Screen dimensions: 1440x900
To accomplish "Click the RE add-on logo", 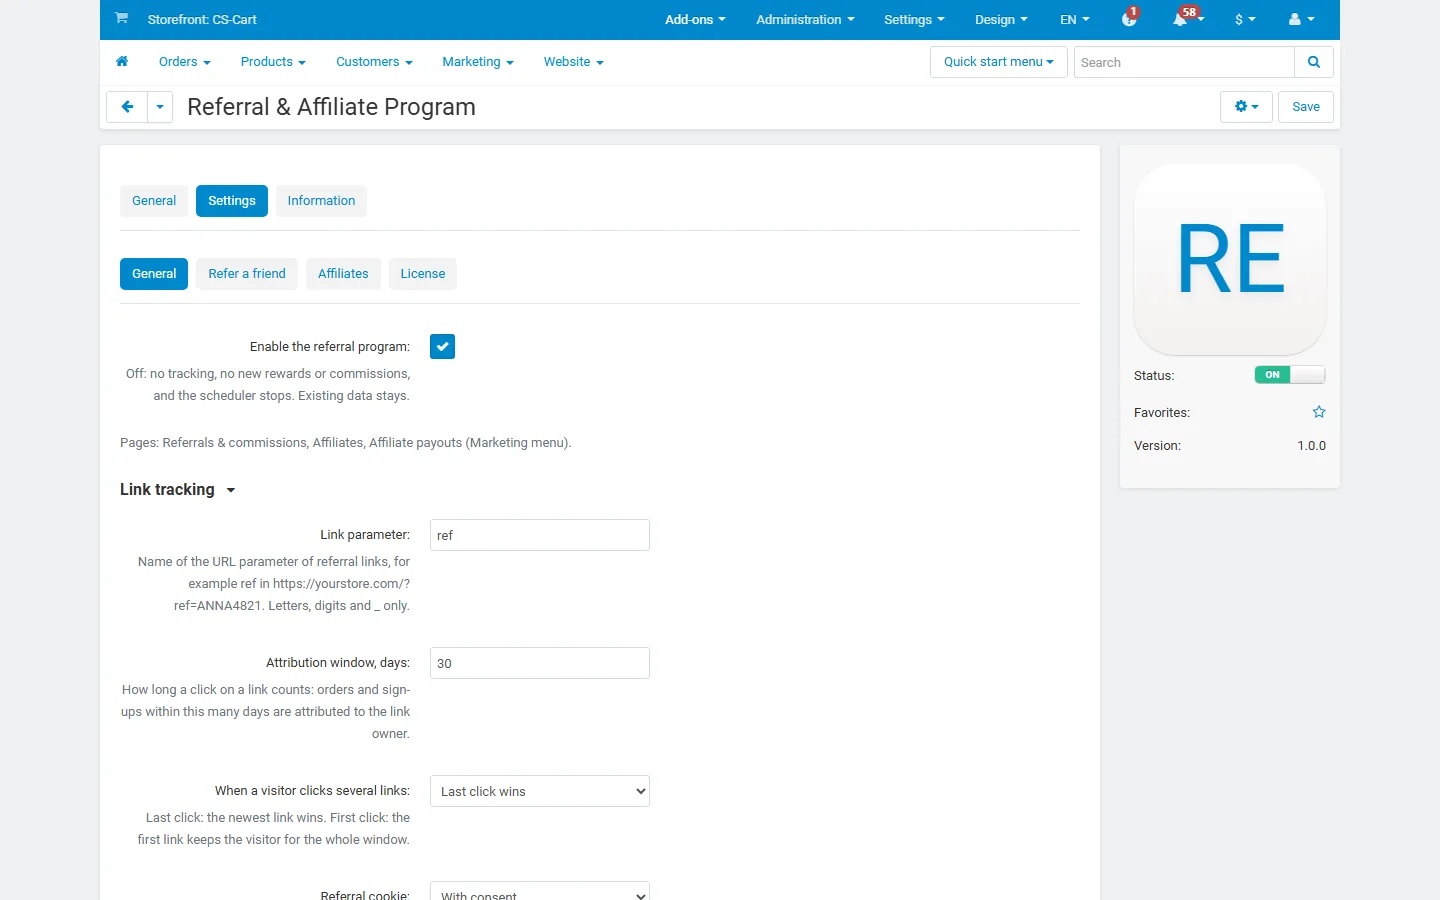I will tap(1230, 260).
